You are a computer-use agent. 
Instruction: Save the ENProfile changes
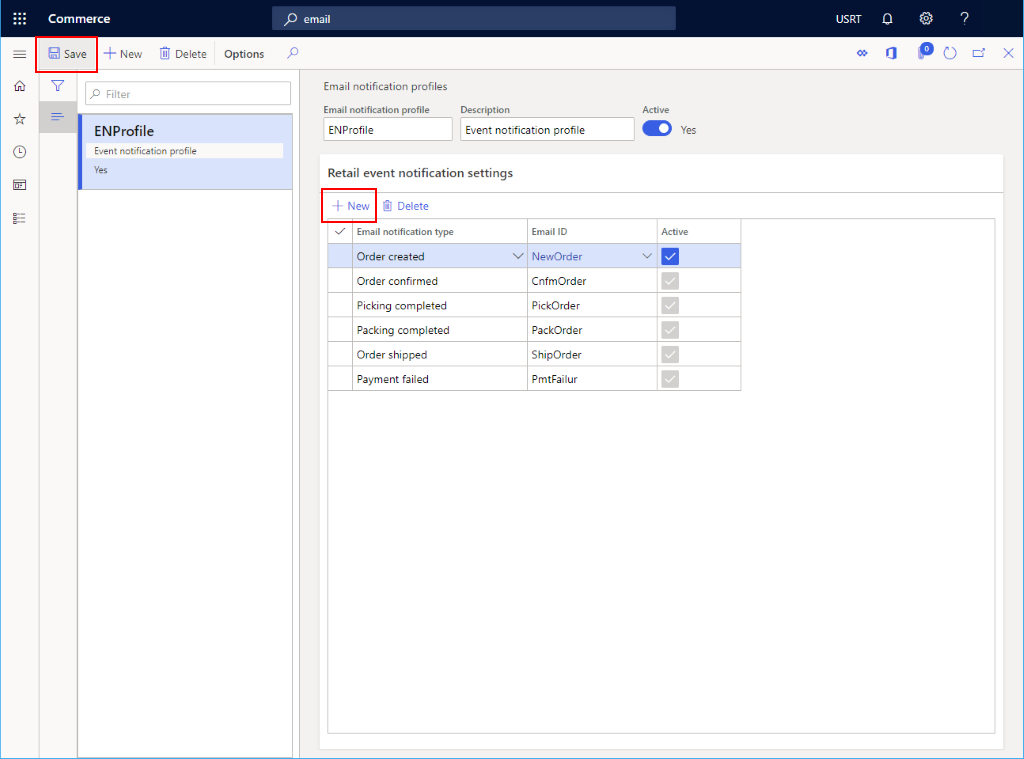pos(66,53)
